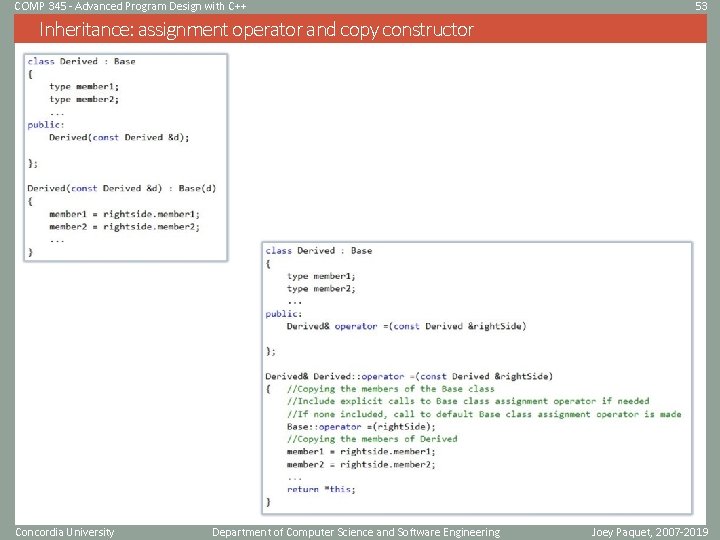This screenshot has width=720, height=540.
Task: Click the Base::operator =(rightSide); line
Action: [x=361, y=427]
